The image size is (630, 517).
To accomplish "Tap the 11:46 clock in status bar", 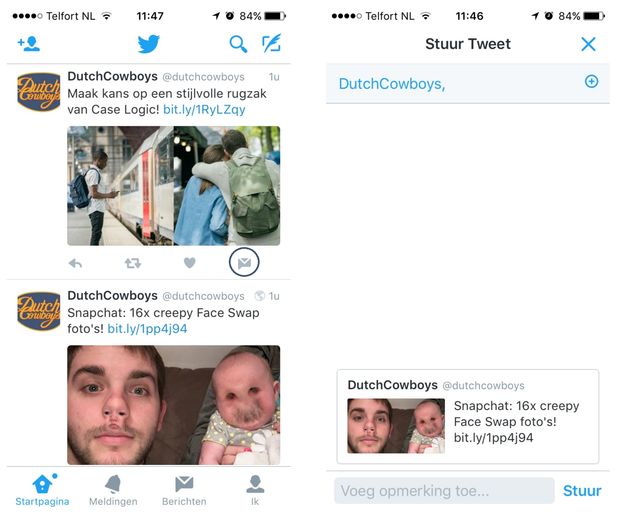I will click(469, 16).
